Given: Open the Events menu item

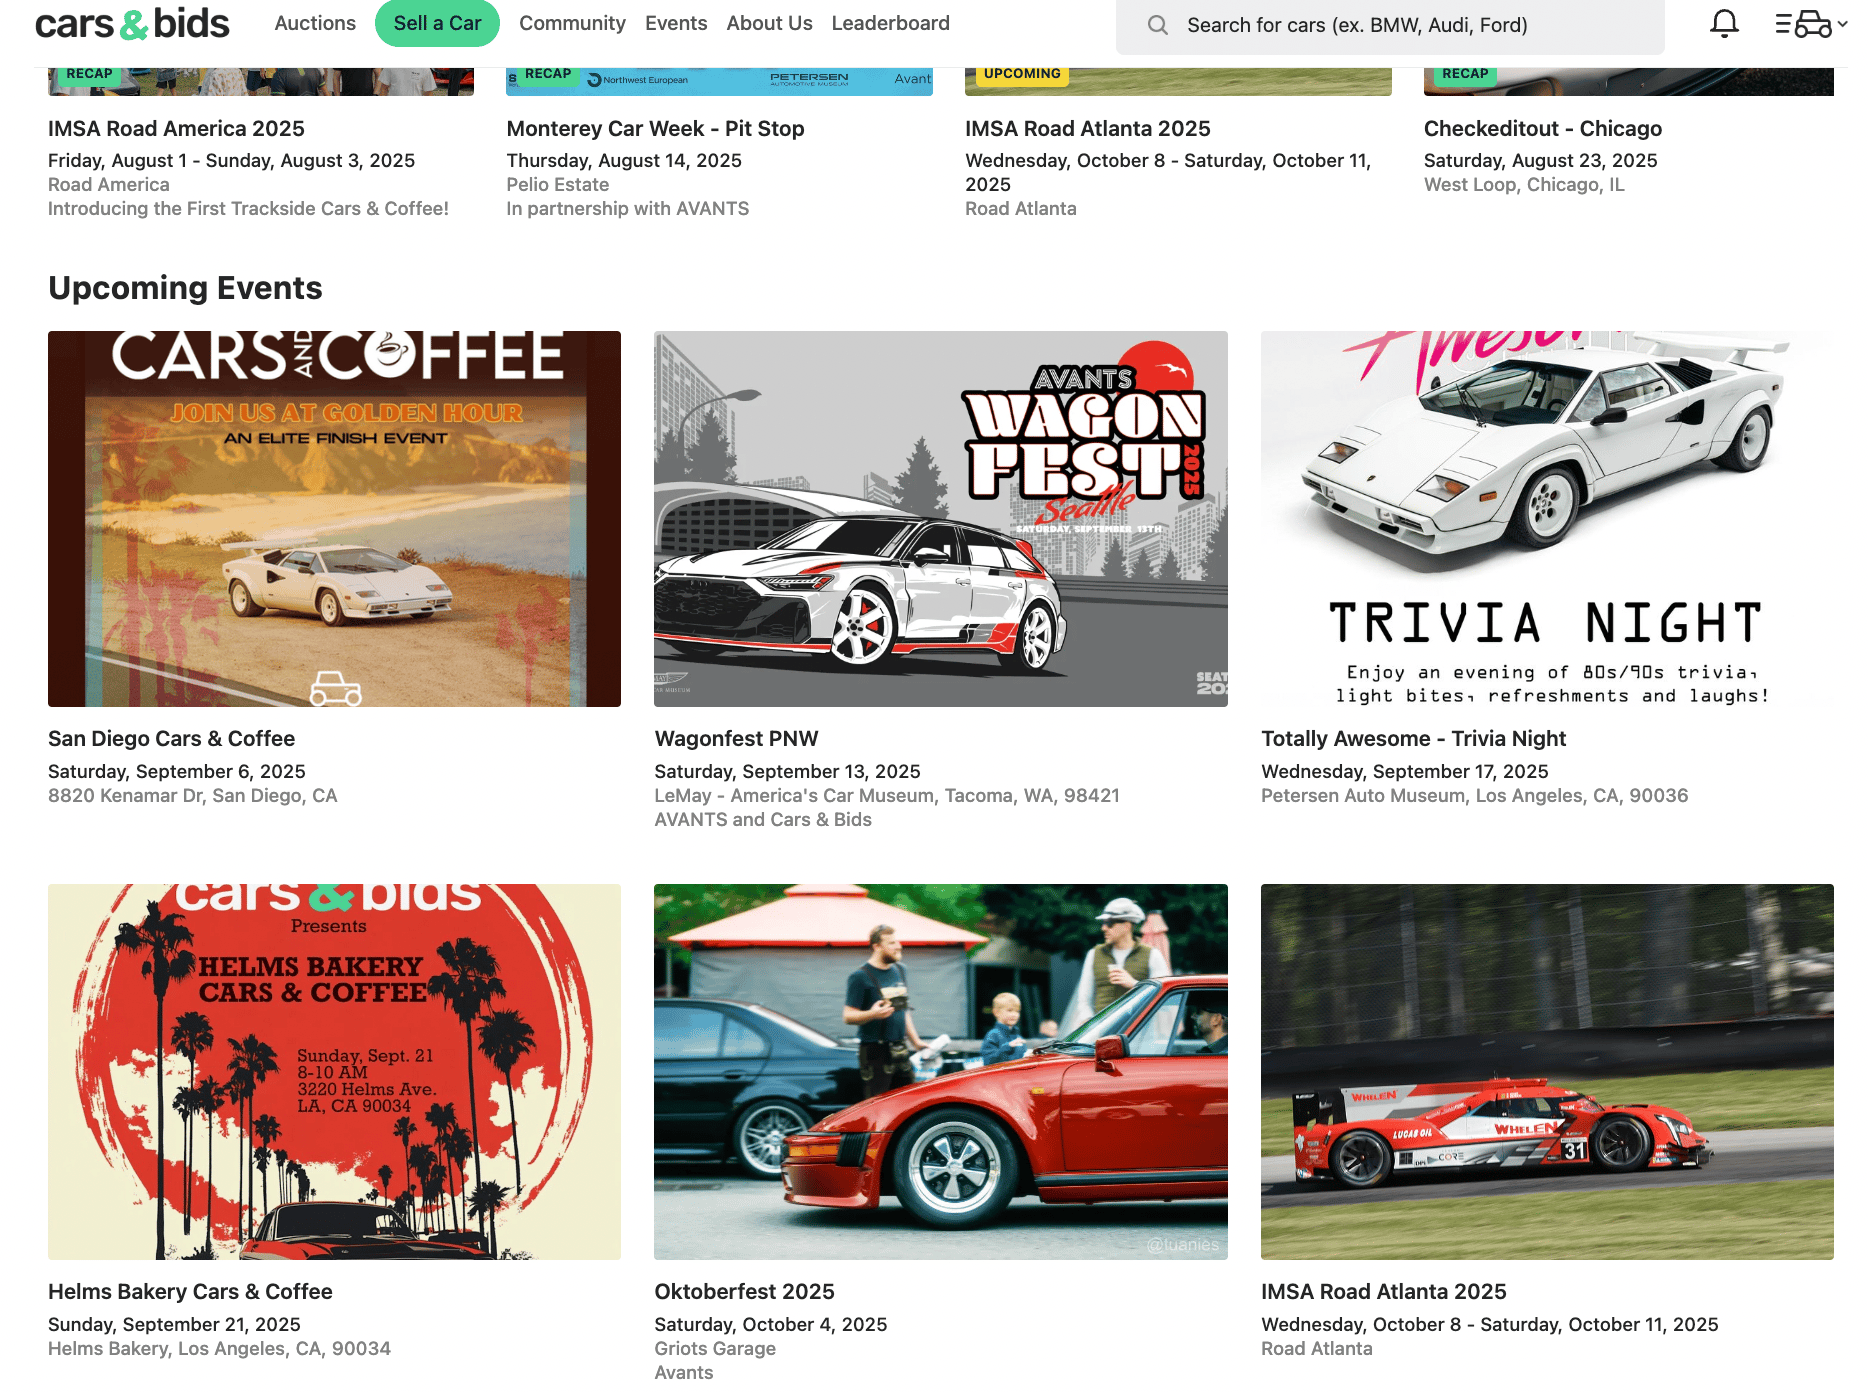Looking at the screenshot, I should pos(676,23).
